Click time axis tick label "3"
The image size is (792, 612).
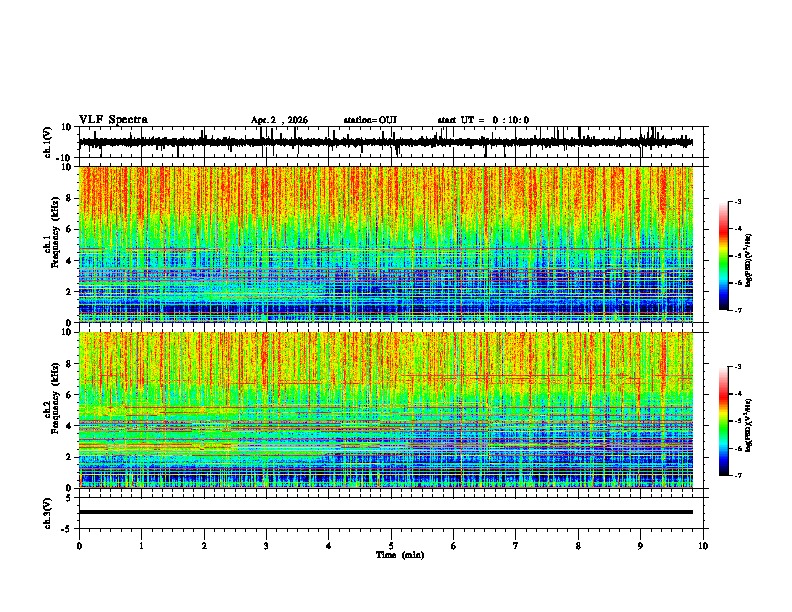pyautogui.click(x=266, y=546)
